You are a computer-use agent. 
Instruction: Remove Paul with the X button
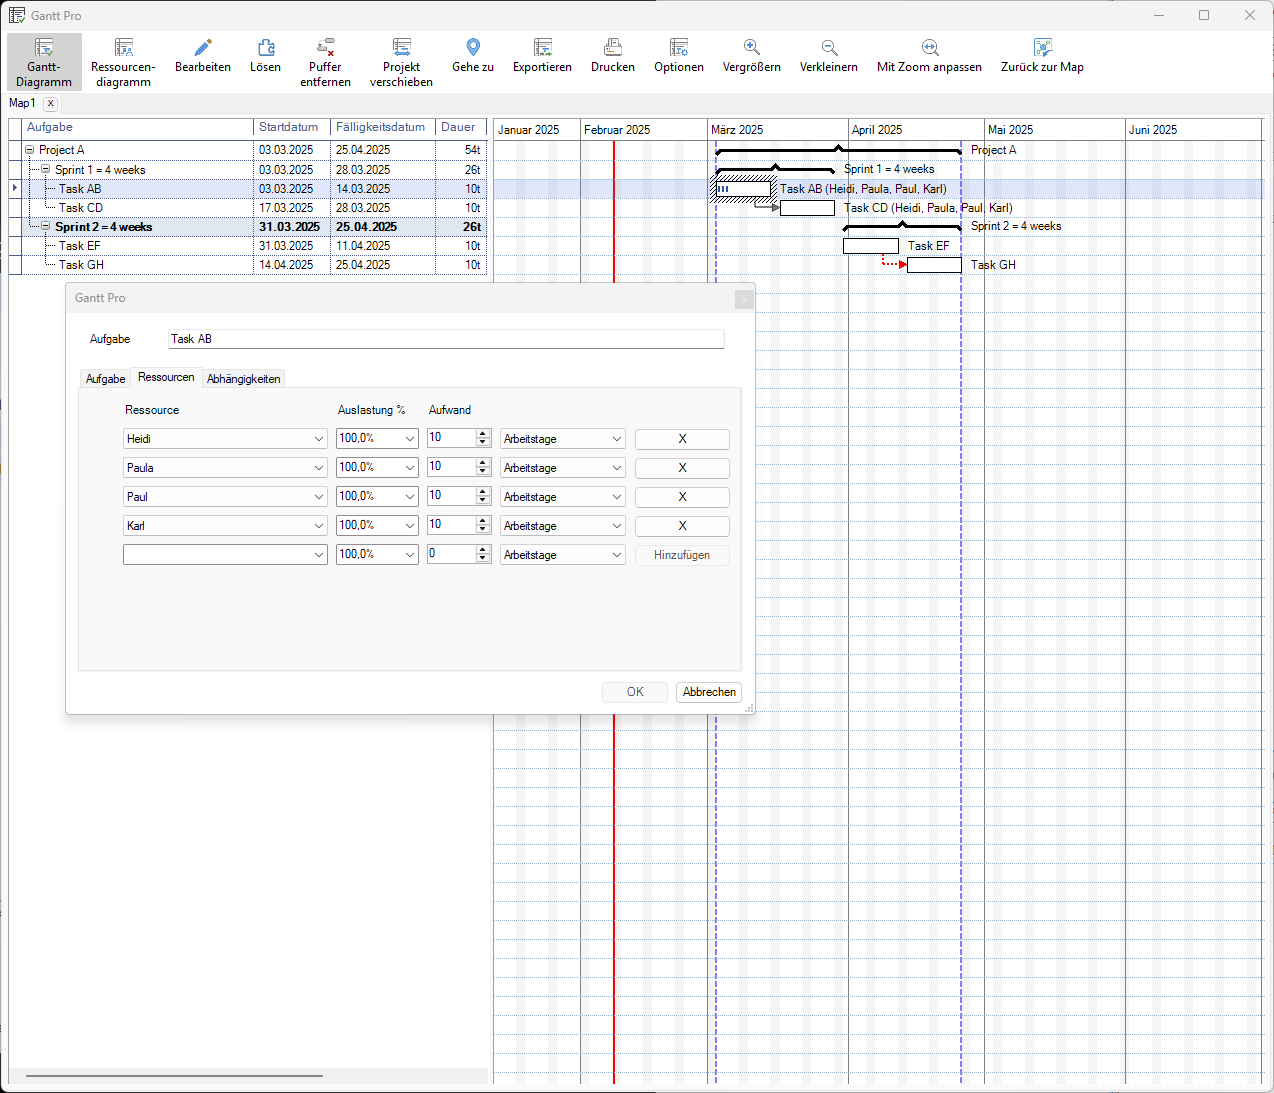point(682,497)
